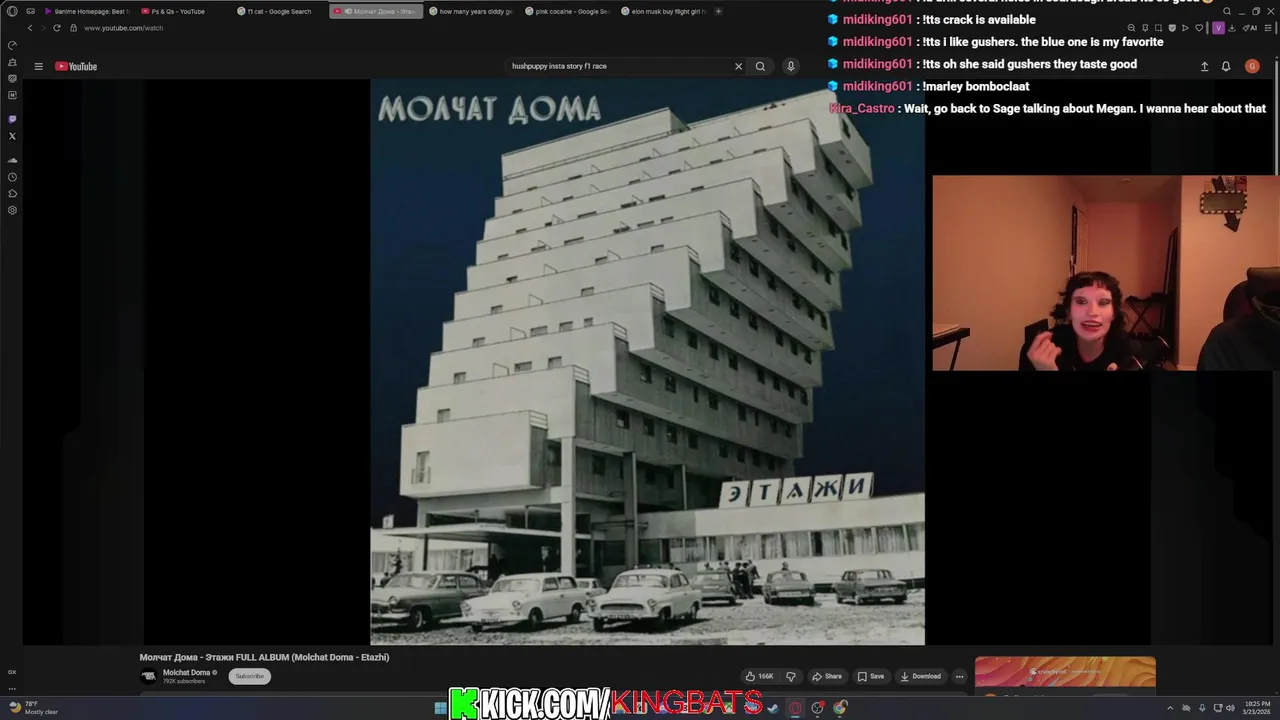Open the browser workspaces icon beside tabs
This screenshot has height=720, width=1280.
pos(30,11)
